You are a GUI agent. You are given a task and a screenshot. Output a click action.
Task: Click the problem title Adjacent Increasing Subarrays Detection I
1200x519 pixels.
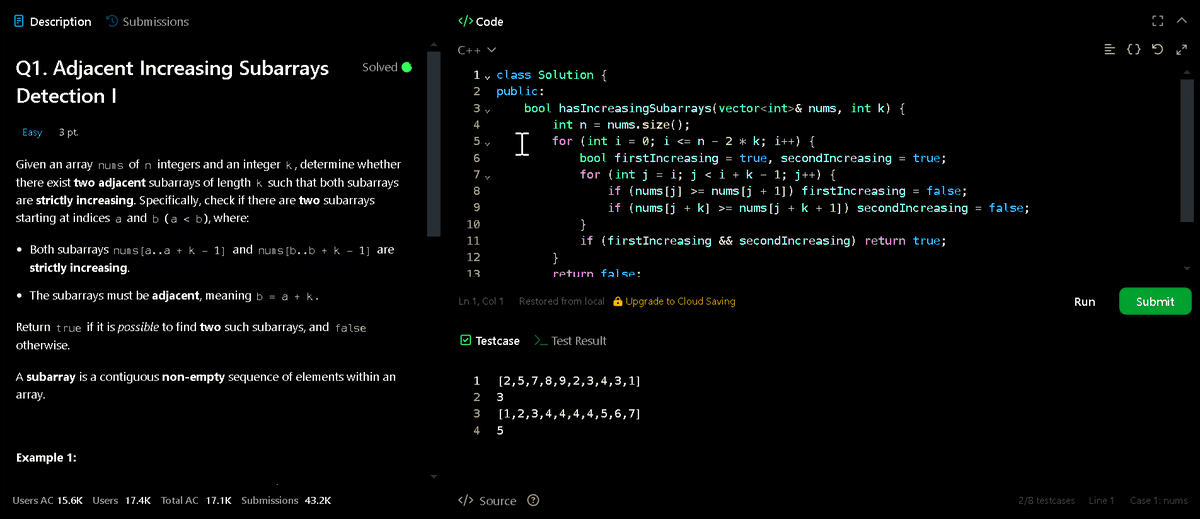coord(172,82)
